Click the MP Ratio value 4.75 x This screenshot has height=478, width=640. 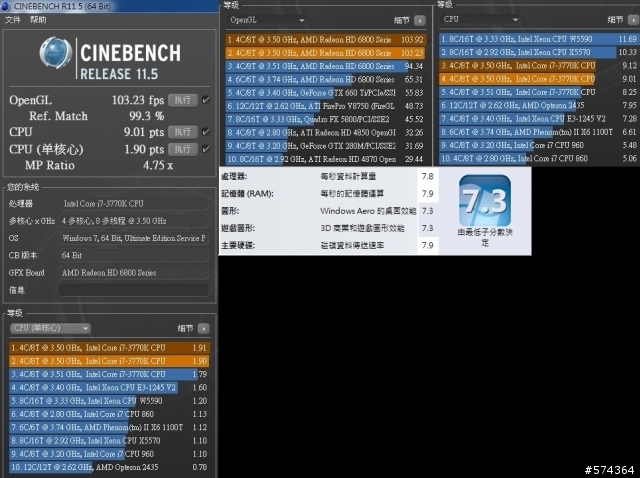tap(158, 165)
